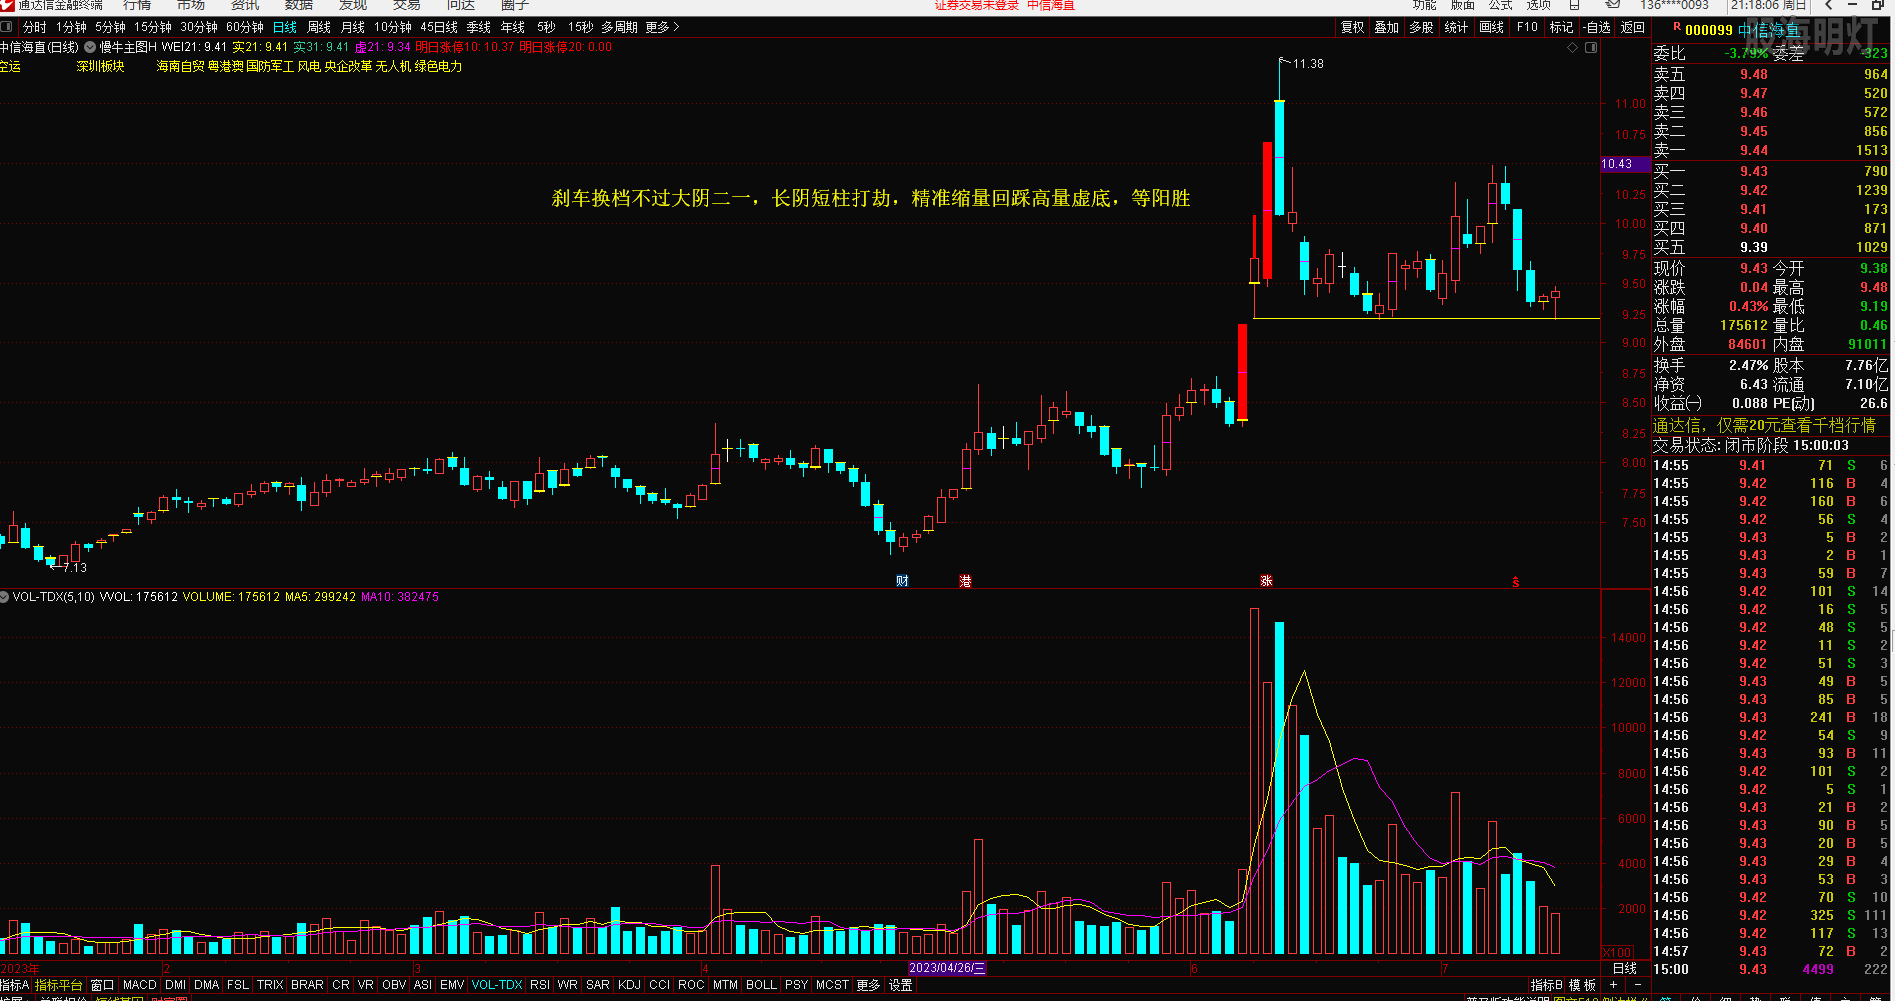Screen dimensions: 1895x1001
Task: Select the 周线 weekly period
Action: [319, 27]
